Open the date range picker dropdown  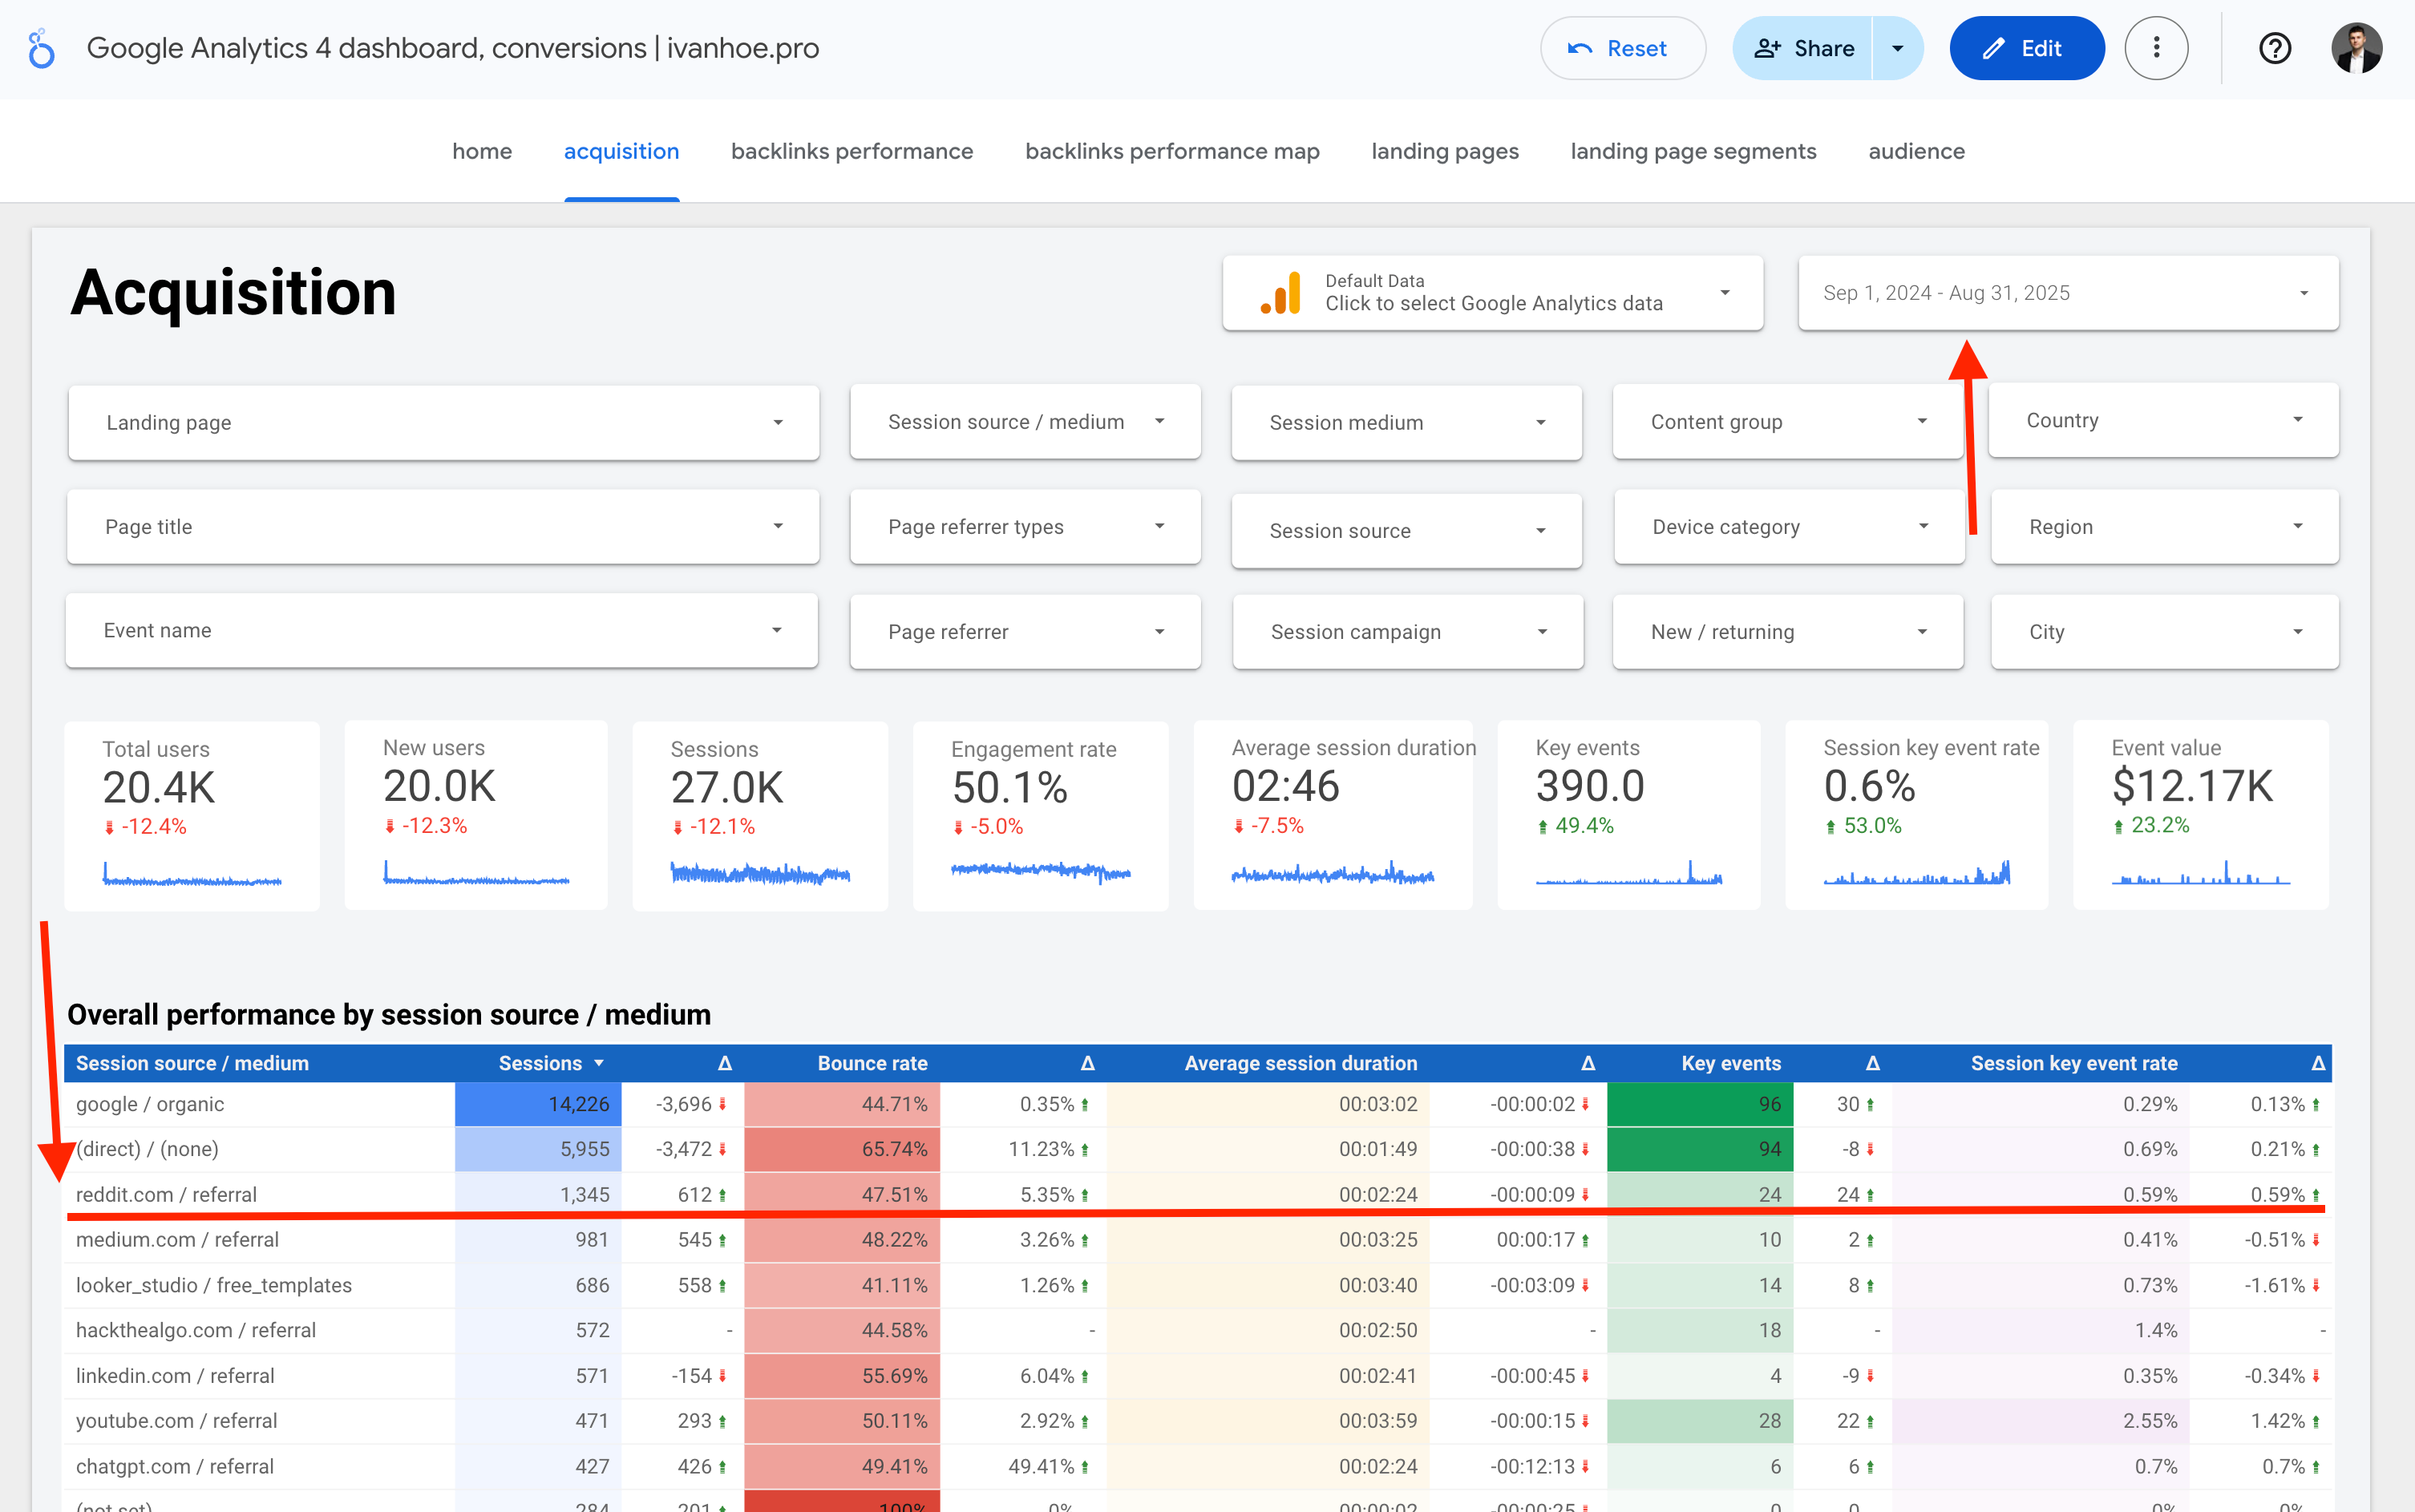pyautogui.click(x=2067, y=293)
